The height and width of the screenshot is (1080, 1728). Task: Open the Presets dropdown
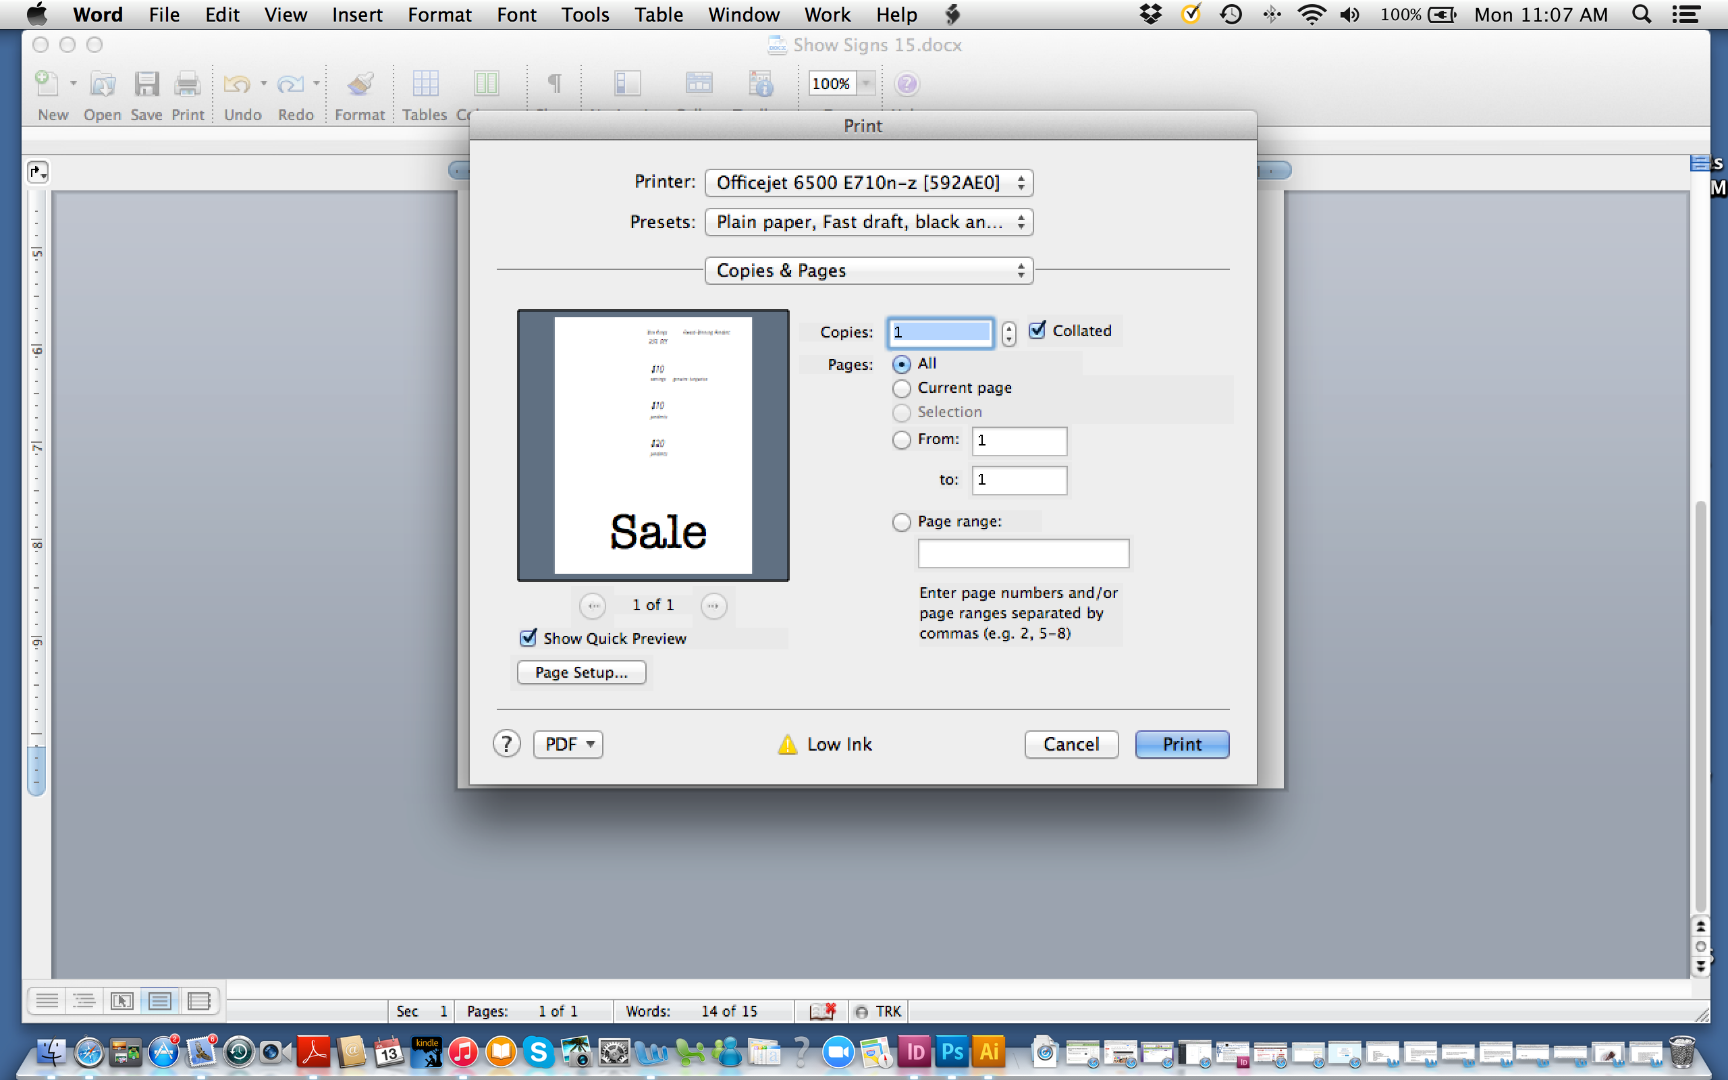point(868,222)
